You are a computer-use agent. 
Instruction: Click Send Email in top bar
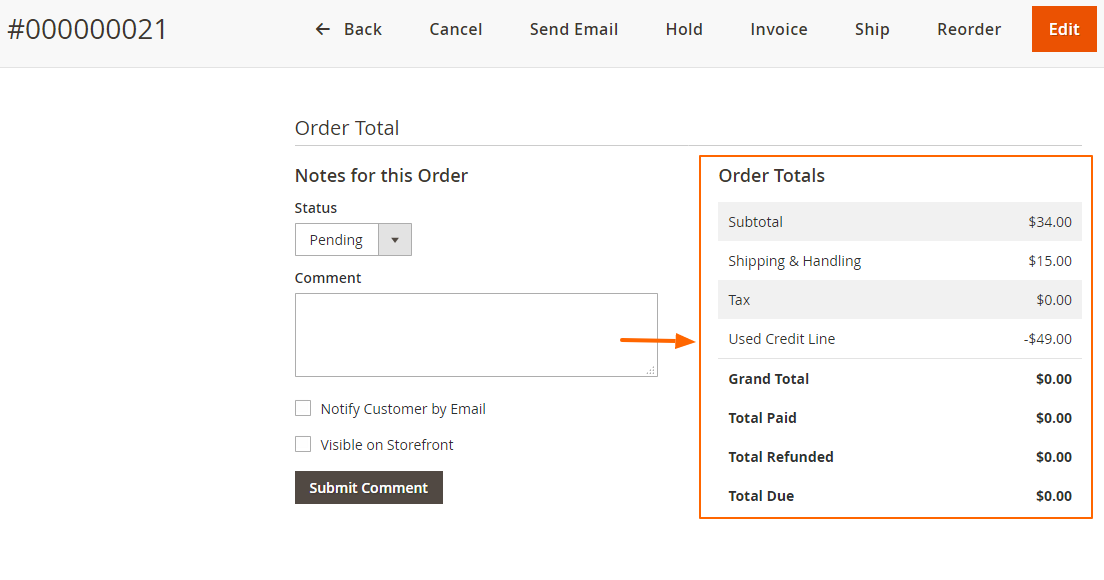[x=574, y=30]
